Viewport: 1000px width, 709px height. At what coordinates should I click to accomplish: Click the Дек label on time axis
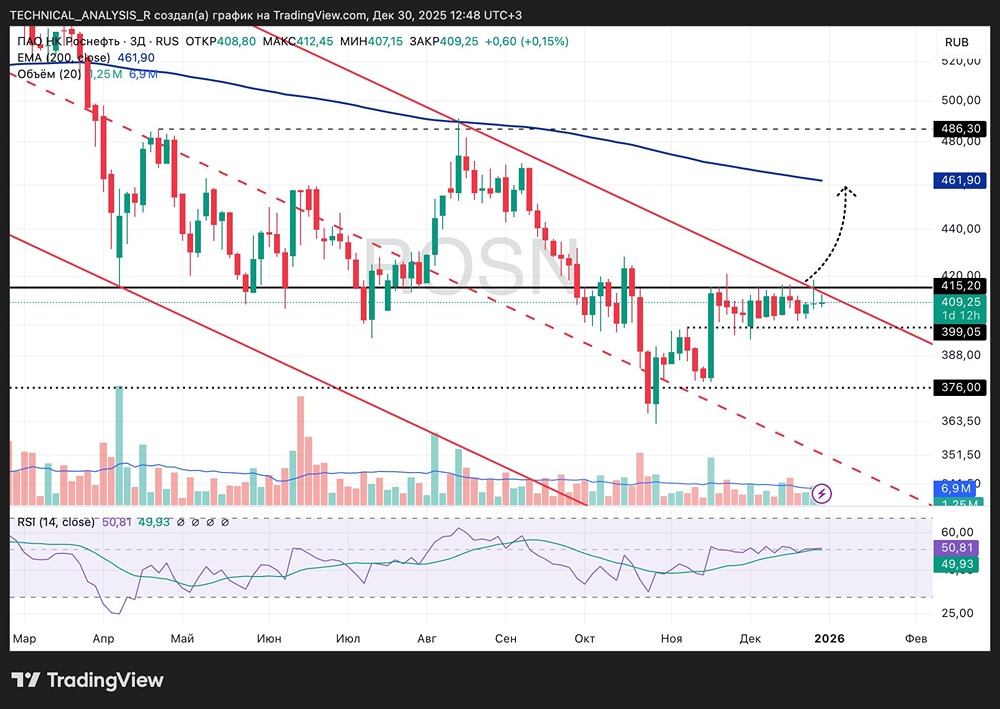[750, 638]
